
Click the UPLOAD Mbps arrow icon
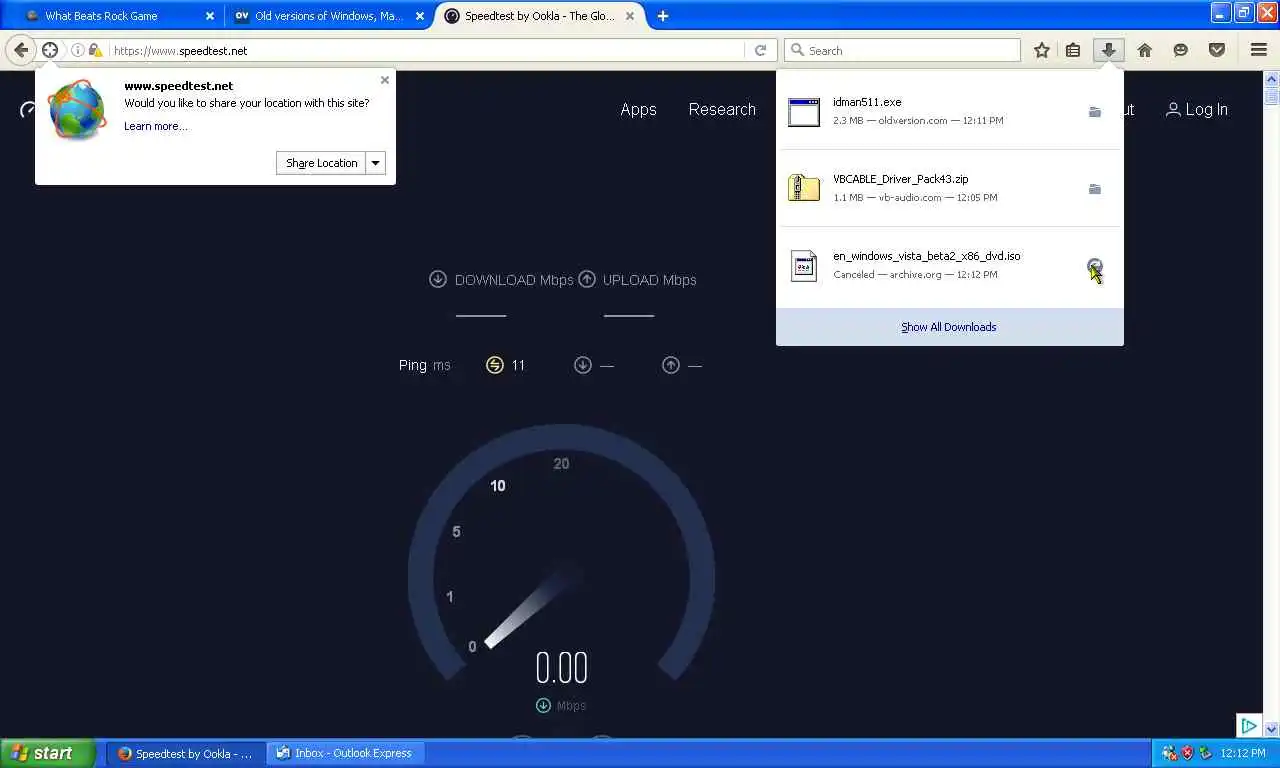pyautogui.click(x=587, y=279)
